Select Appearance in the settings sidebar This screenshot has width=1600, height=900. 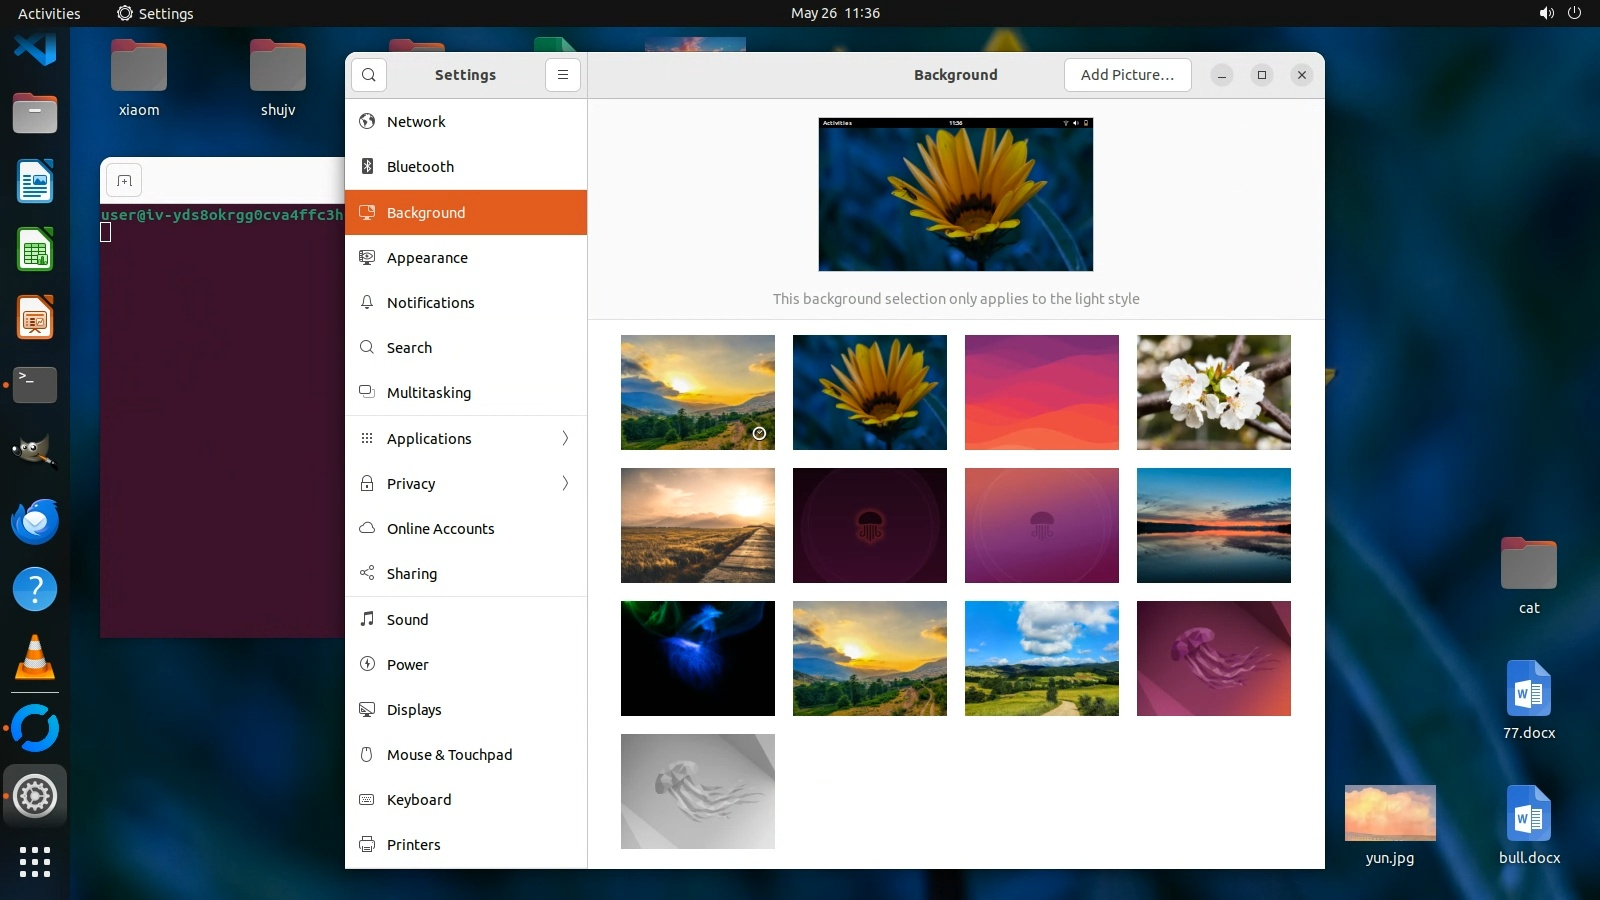pyautogui.click(x=427, y=258)
